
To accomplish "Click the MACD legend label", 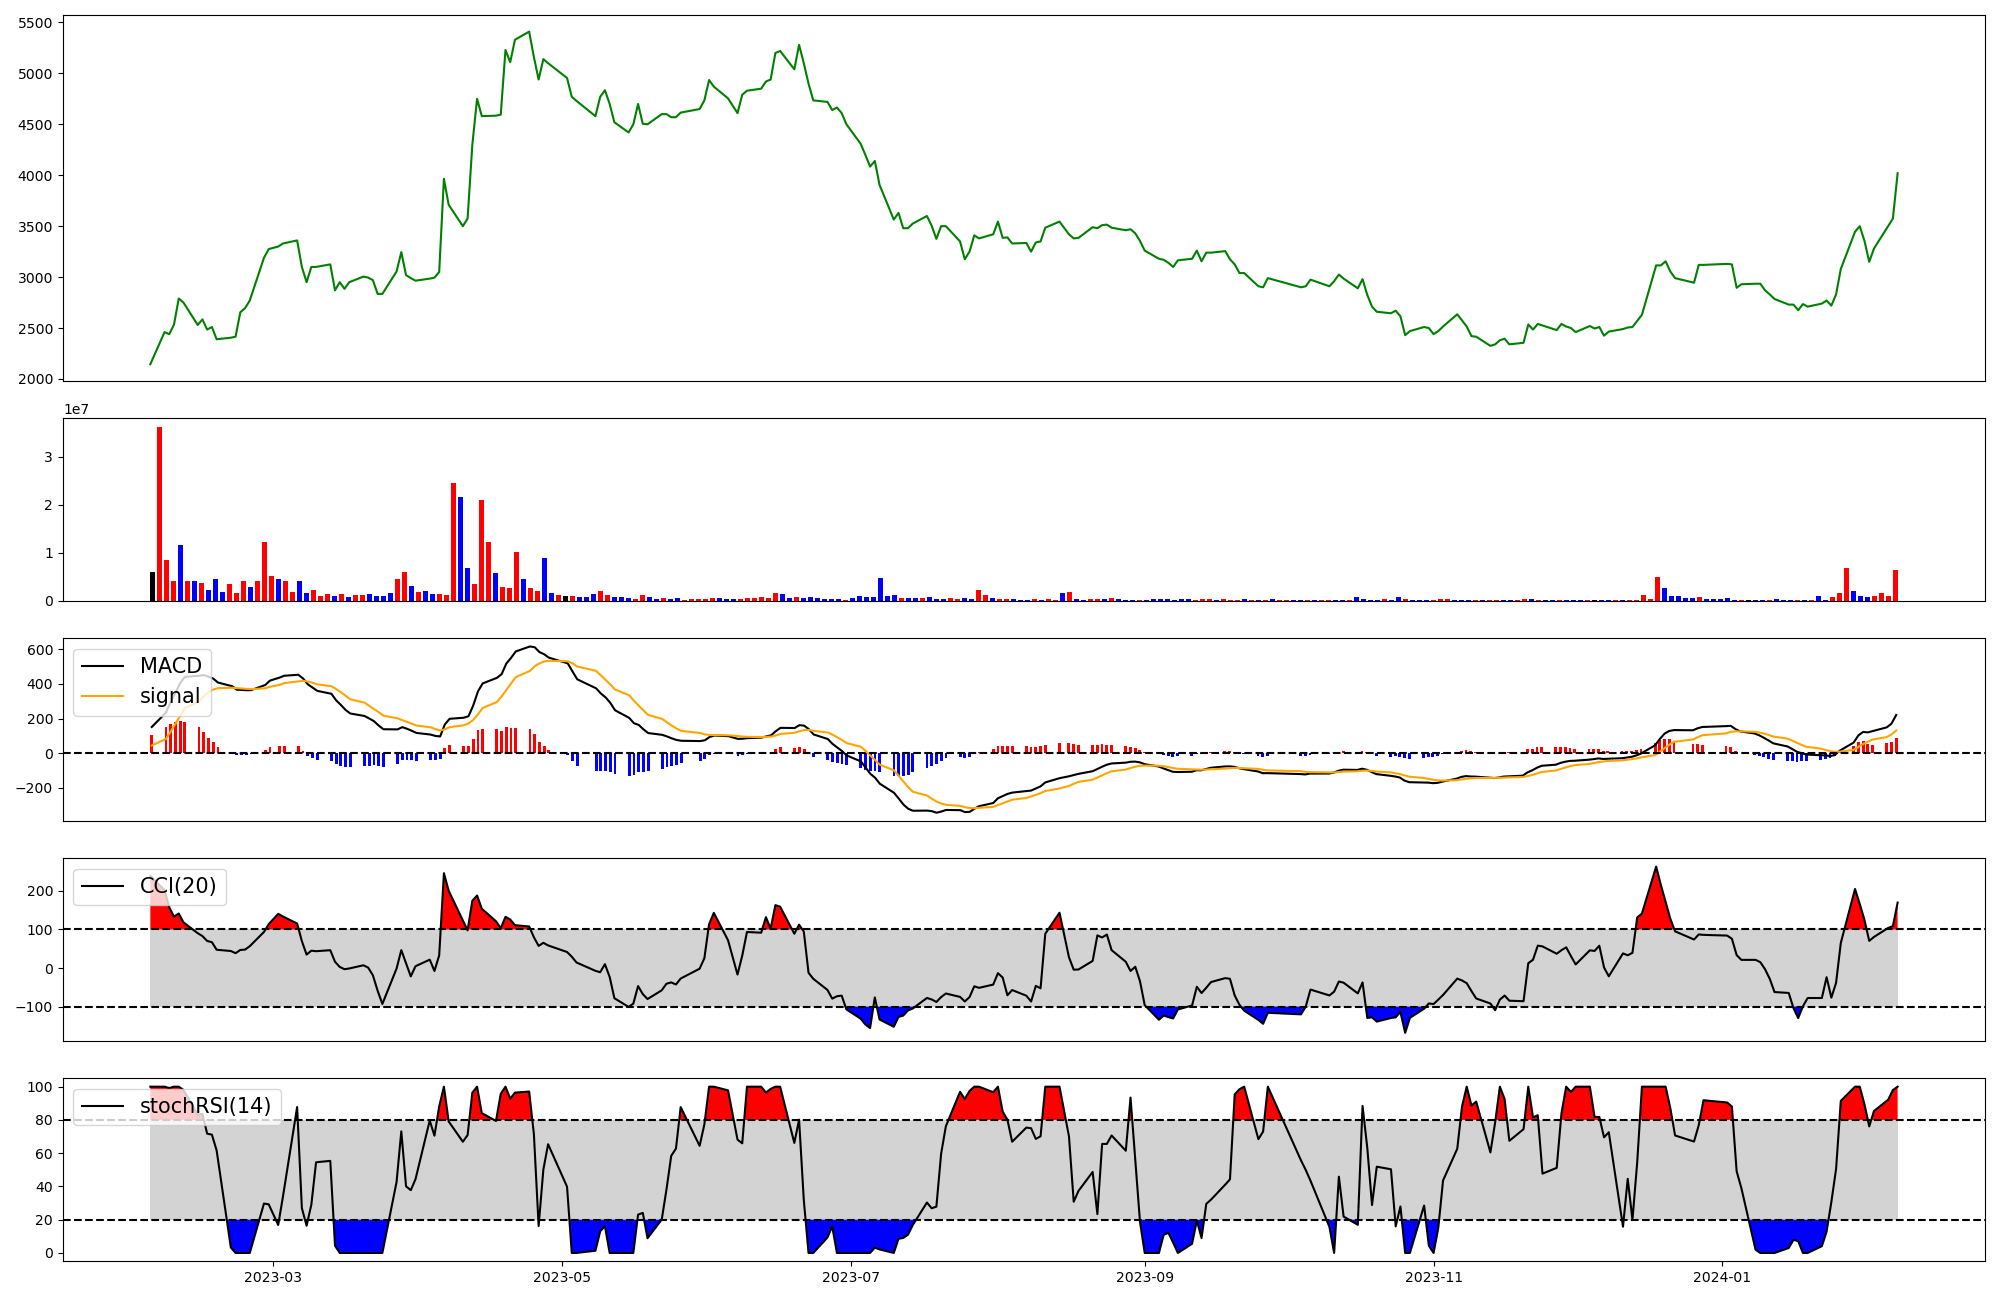I will (x=170, y=666).
